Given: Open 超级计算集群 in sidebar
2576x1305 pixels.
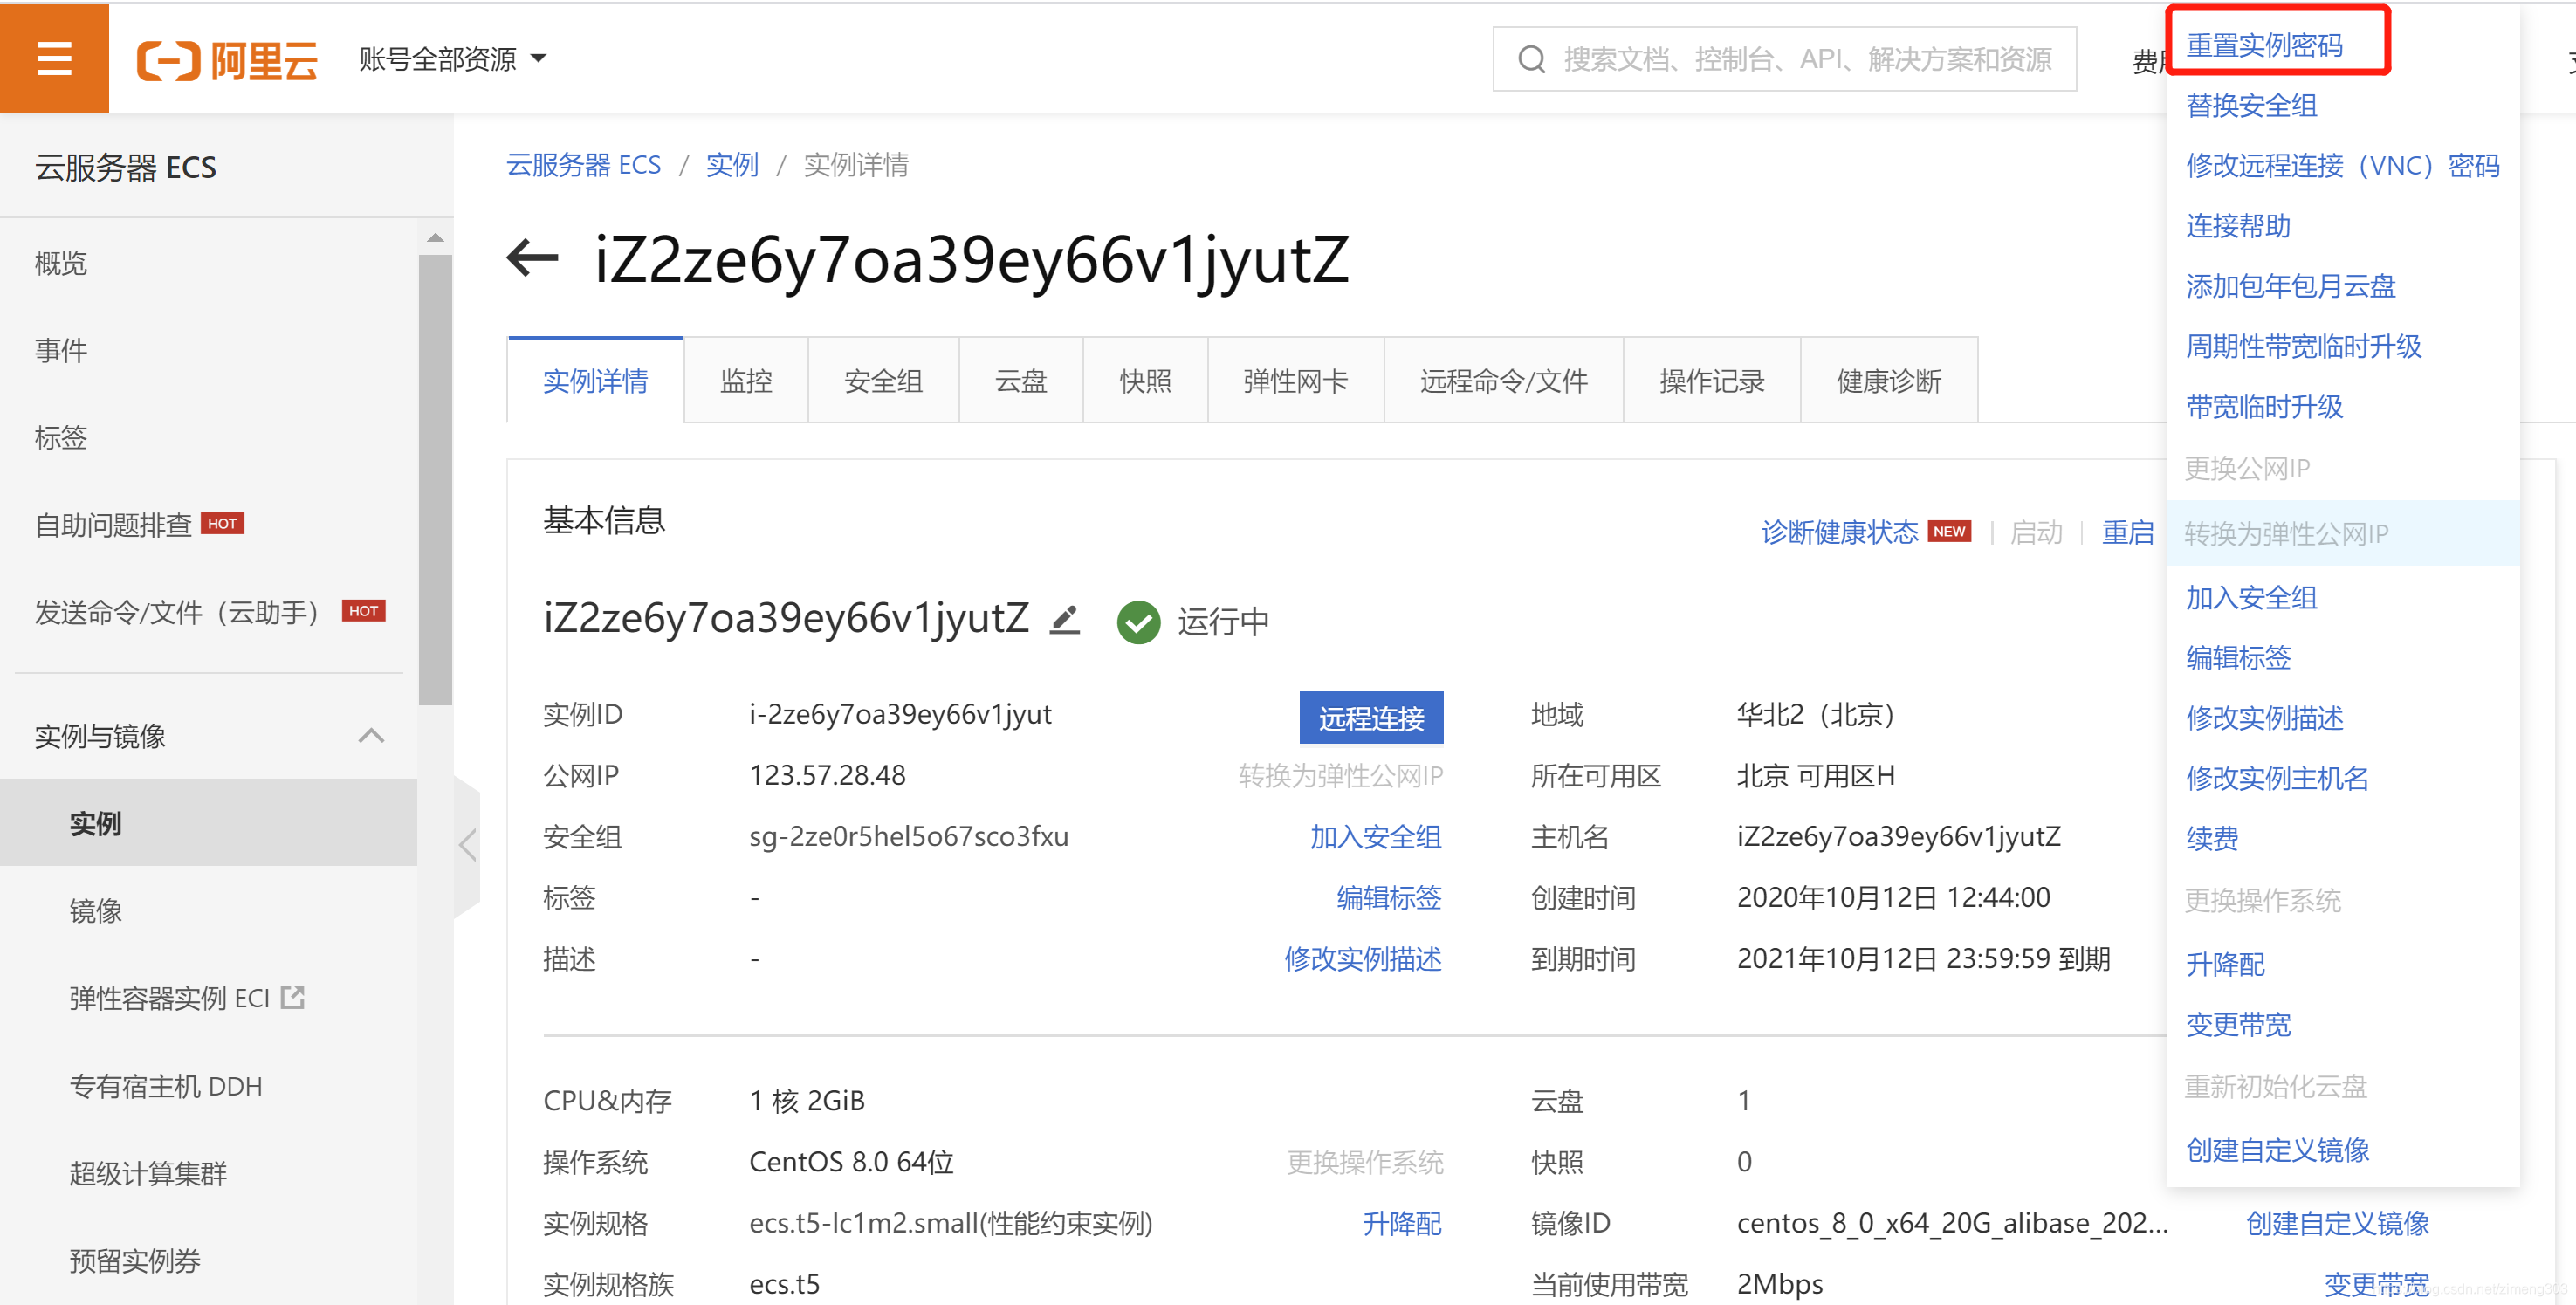Looking at the screenshot, I should [x=147, y=1173].
